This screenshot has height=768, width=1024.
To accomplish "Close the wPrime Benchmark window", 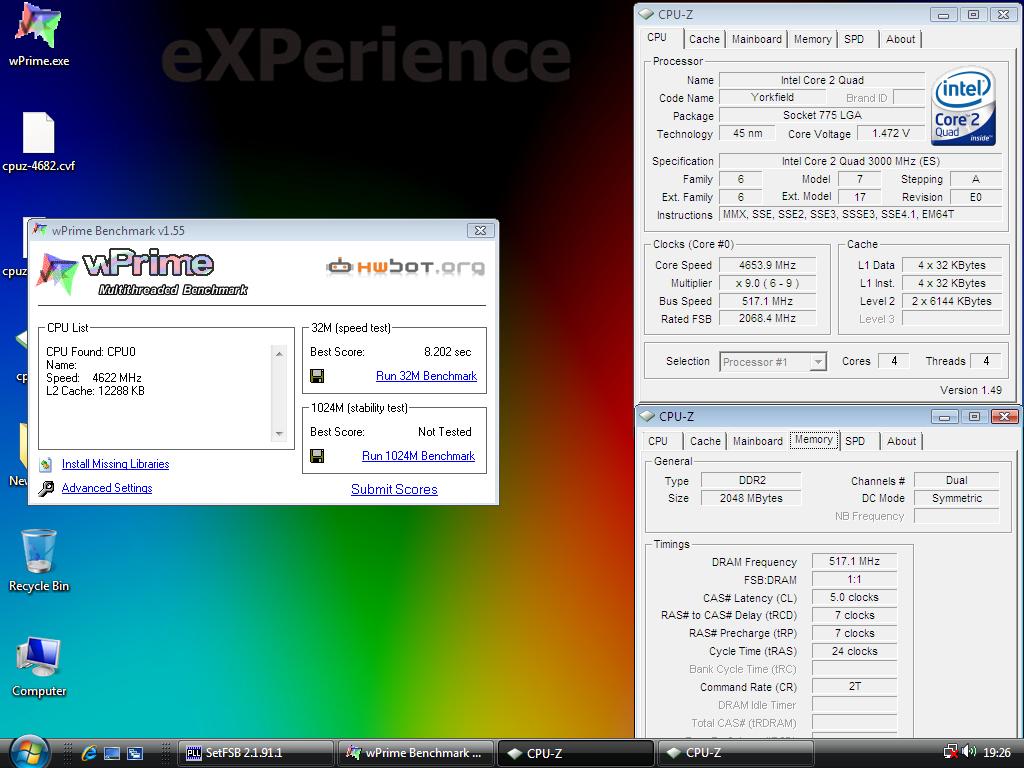I will pos(480,230).
